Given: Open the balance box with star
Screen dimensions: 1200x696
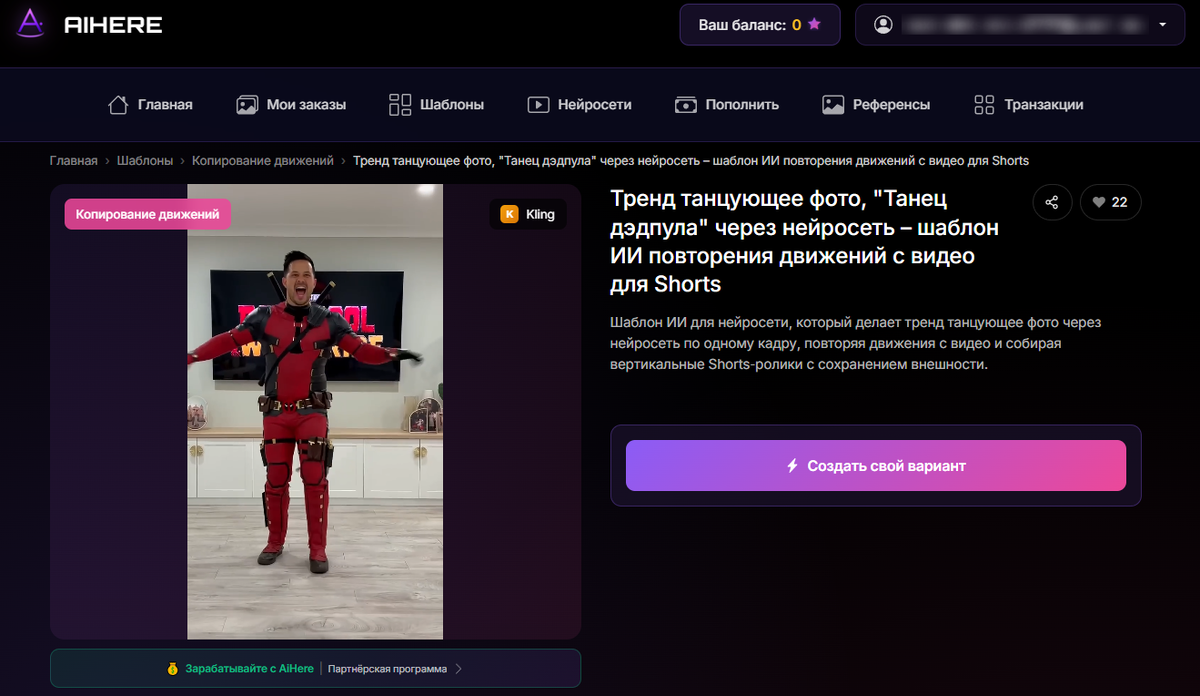Looking at the screenshot, I should (x=760, y=25).
